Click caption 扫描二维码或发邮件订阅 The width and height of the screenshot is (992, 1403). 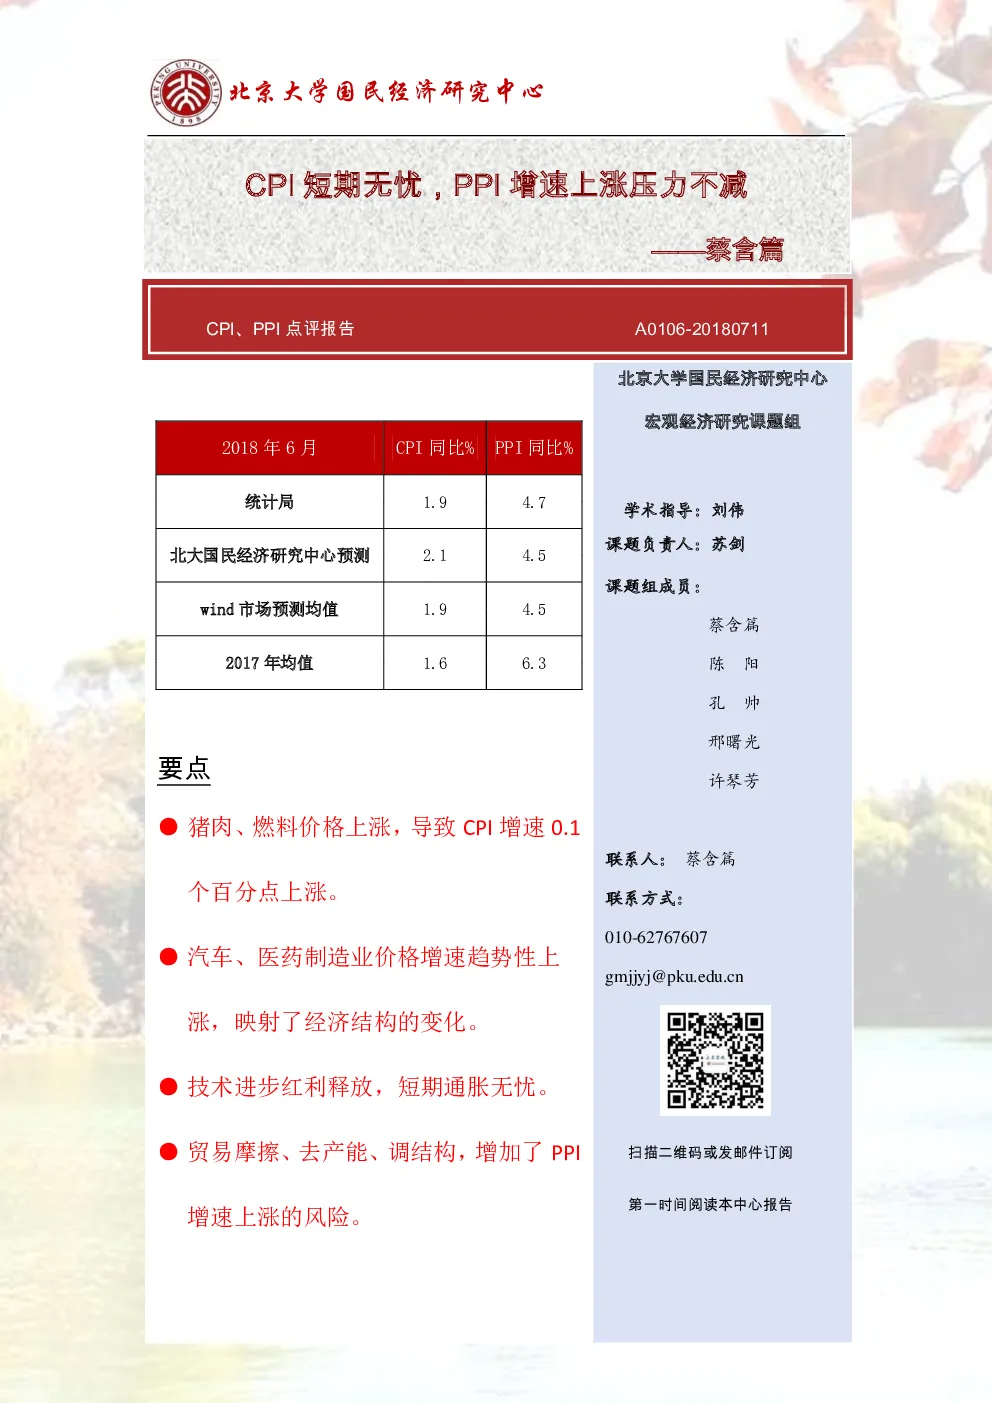click(x=710, y=1153)
